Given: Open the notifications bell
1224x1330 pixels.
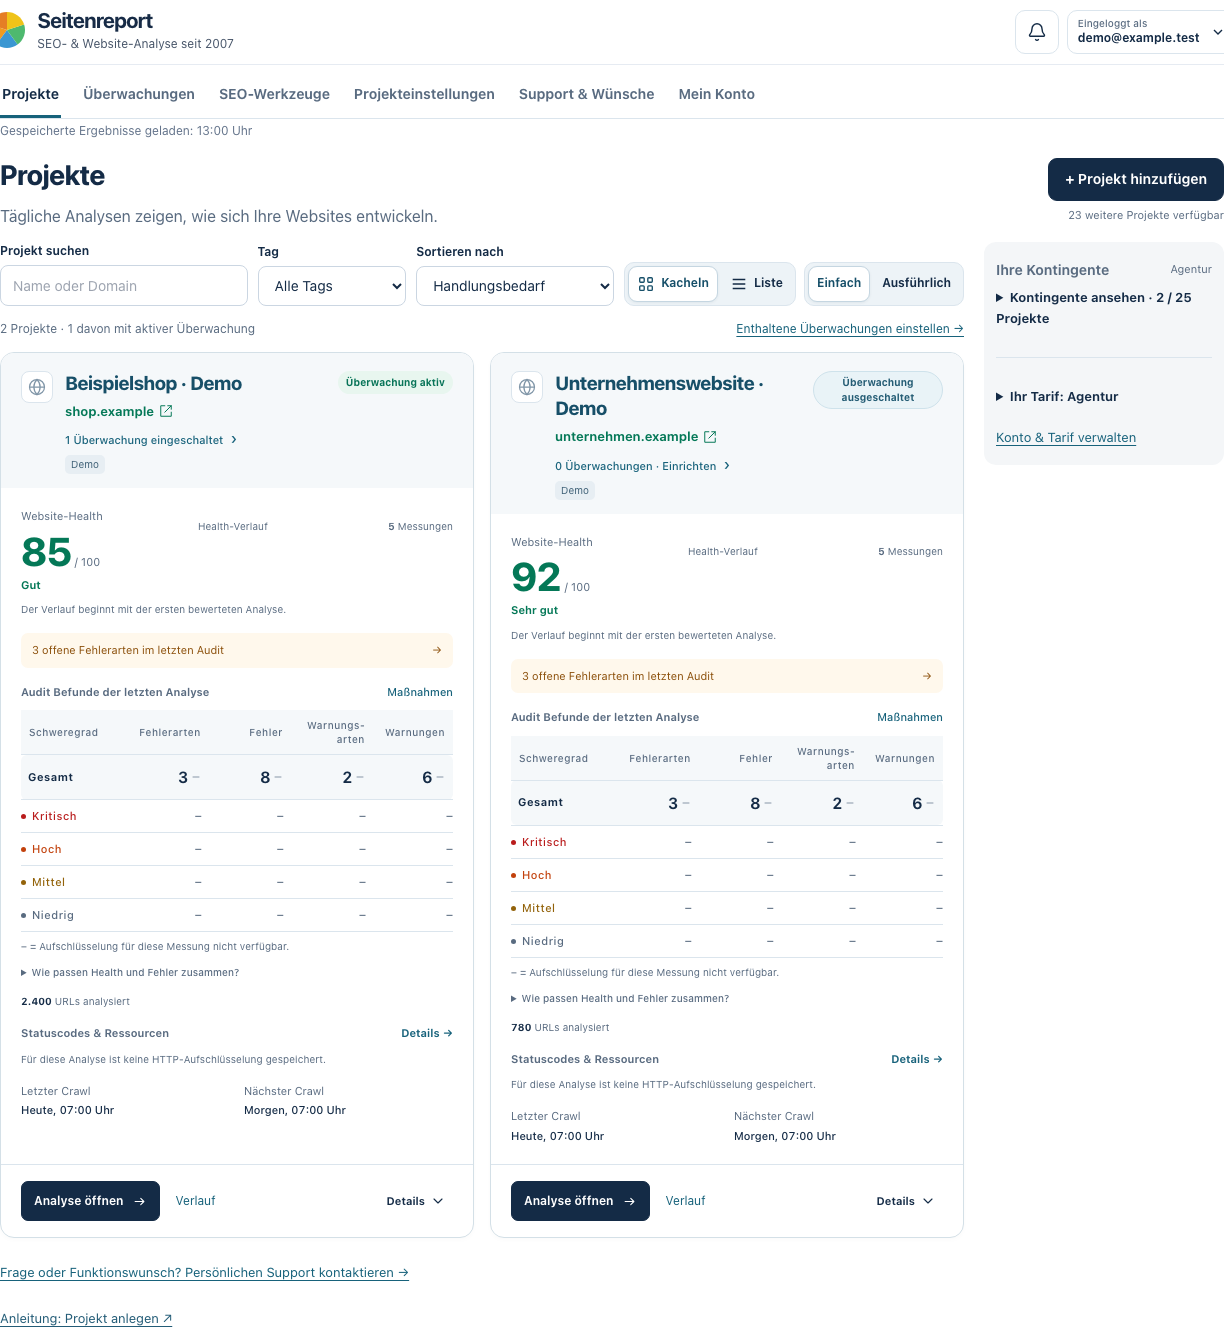Looking at the screenshot, I should tap(1037, 32).
